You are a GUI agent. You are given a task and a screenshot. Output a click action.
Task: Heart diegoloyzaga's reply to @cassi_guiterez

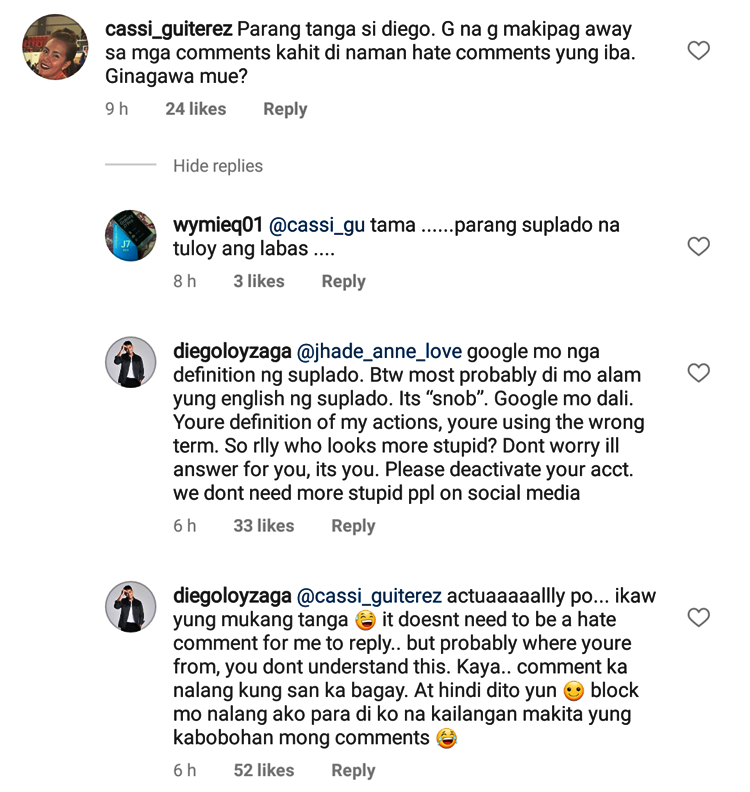point(699,617)
